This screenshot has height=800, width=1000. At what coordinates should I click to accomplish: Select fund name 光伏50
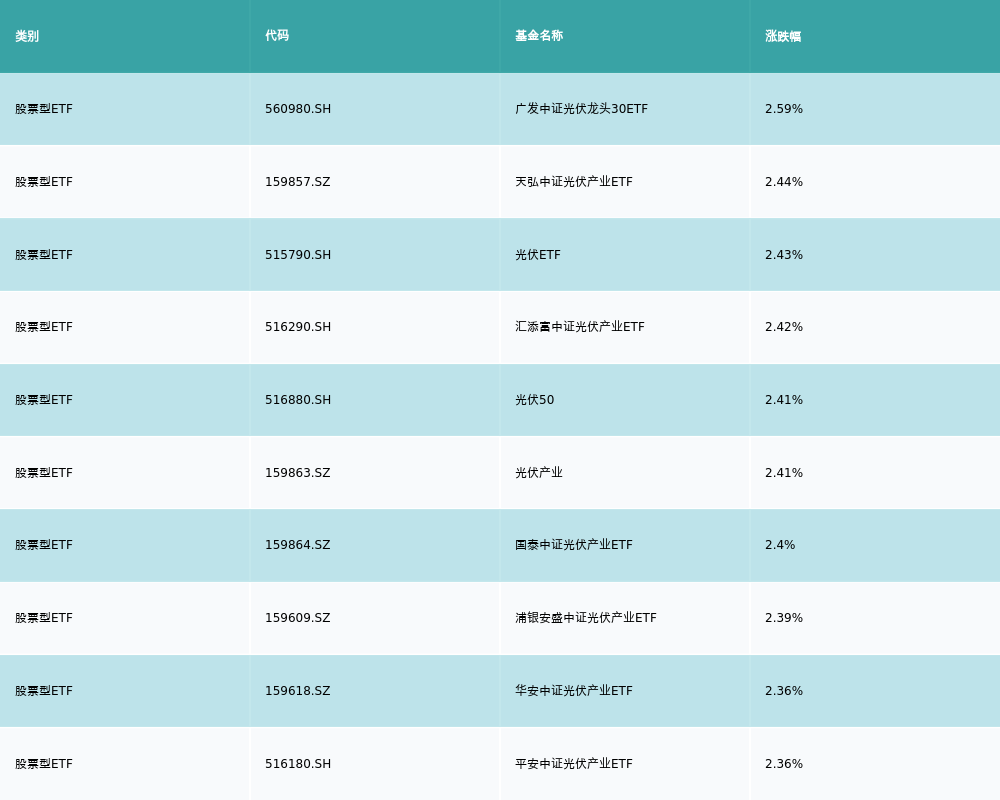coord(534,400)
